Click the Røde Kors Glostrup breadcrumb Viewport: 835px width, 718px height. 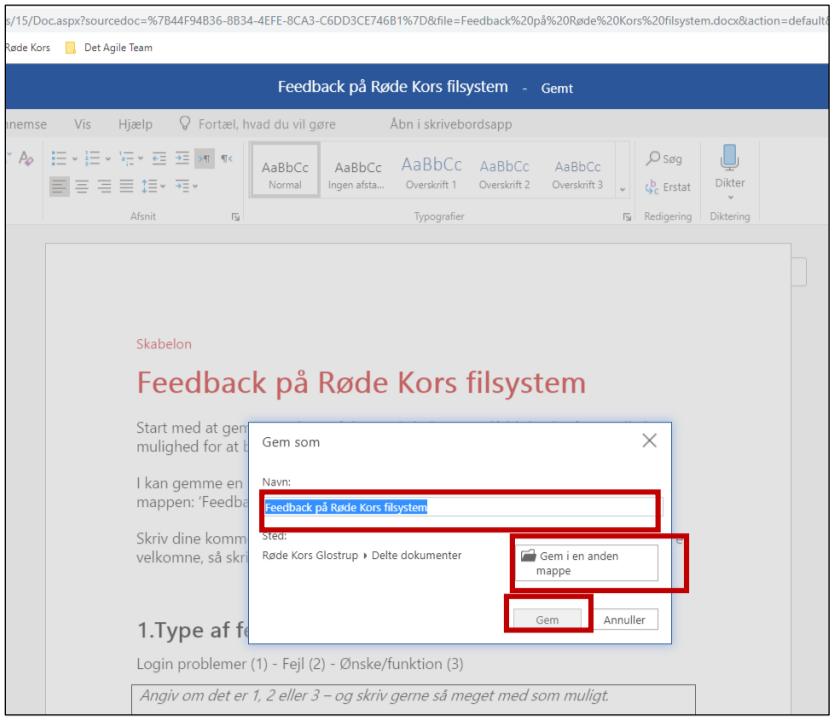310,555
